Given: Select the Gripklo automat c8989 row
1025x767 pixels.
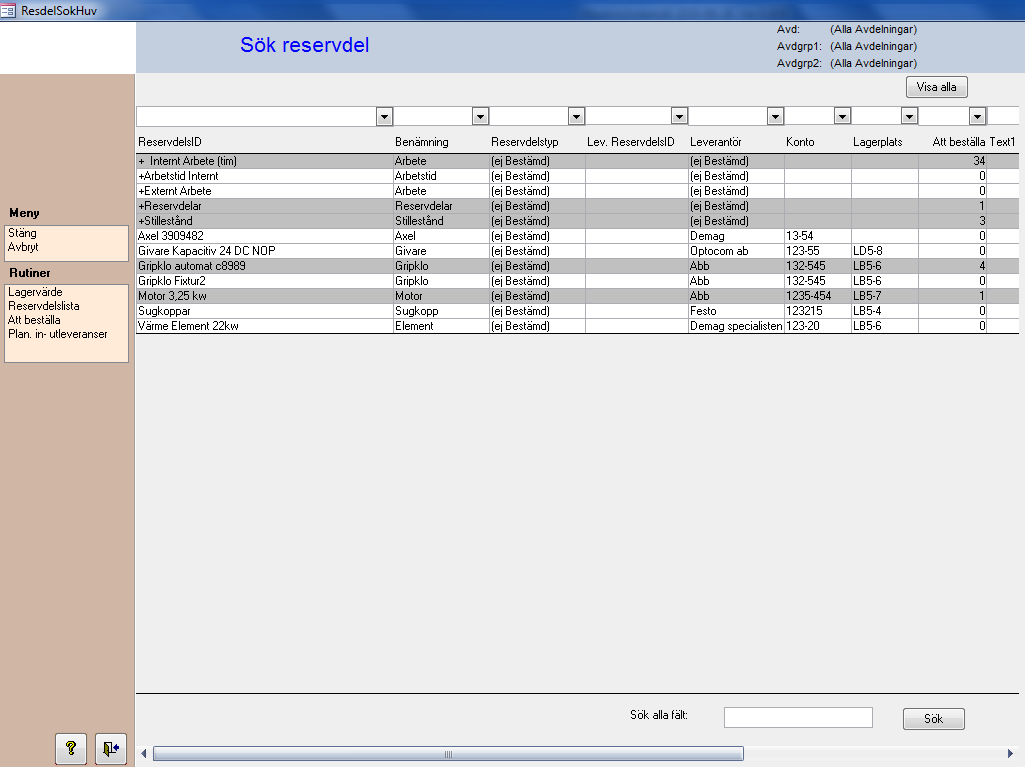Looking at the screenshot, I should (577, 266).
